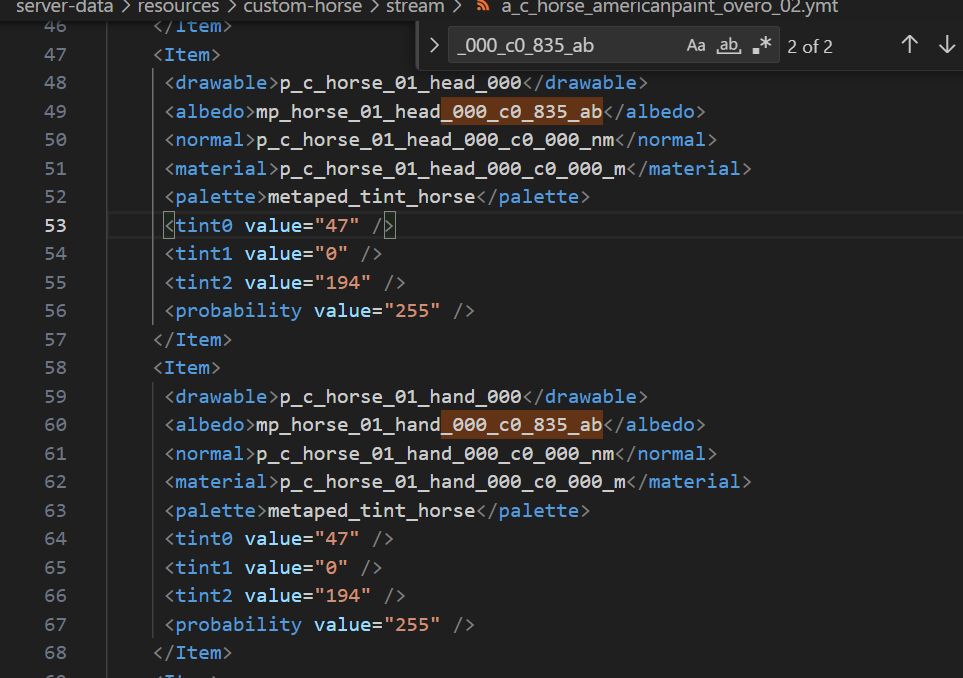The width and height of the screenshot is (963, 678).
Task: Click the file type icon in the breadcrumb
Action: (483, 7)
